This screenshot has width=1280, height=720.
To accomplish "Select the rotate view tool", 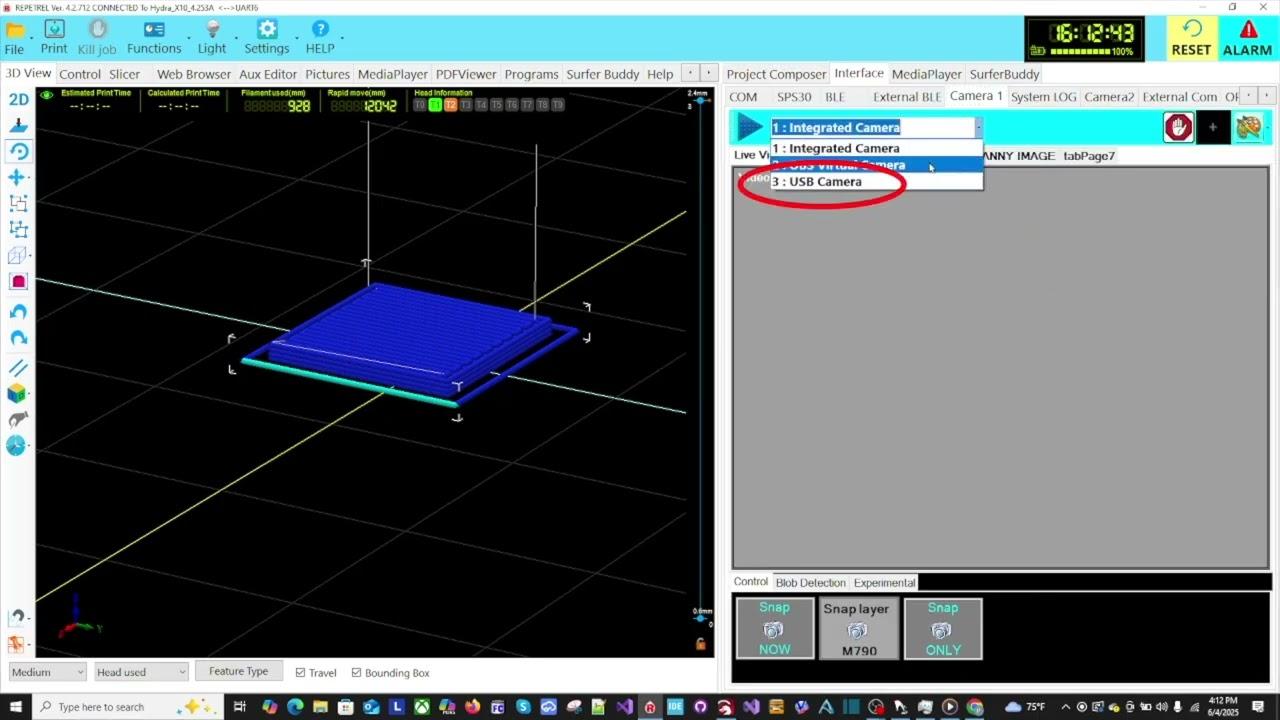I will pos(18,151).
